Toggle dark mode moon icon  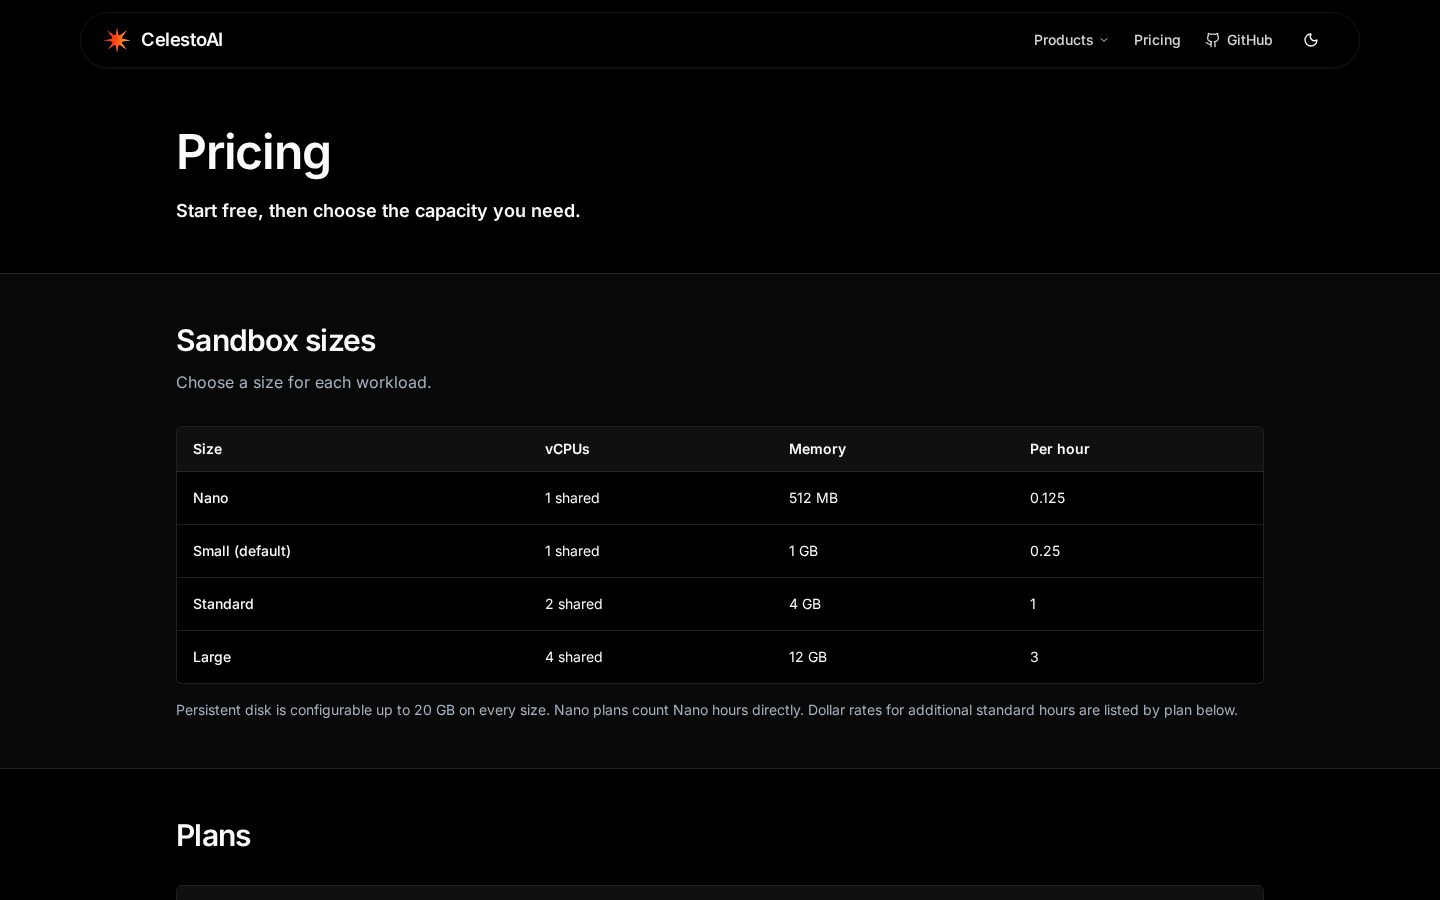coord(1311,40)
